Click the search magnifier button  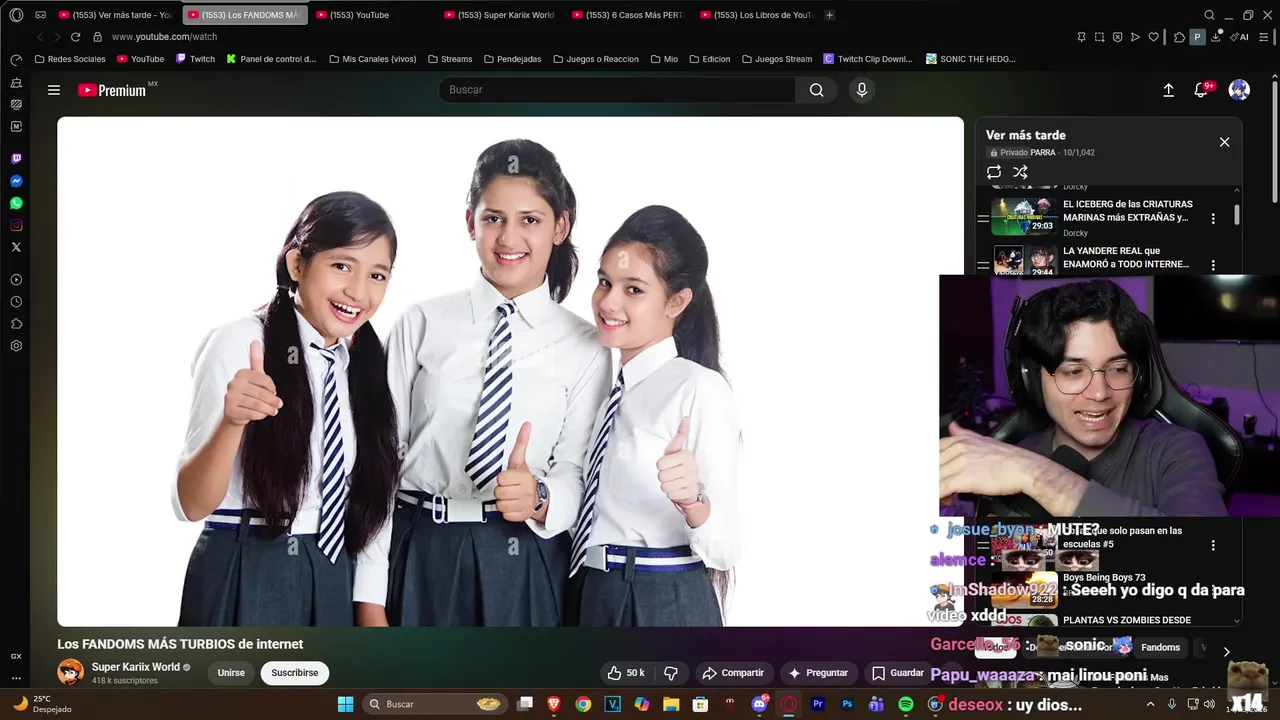[817, 90]
